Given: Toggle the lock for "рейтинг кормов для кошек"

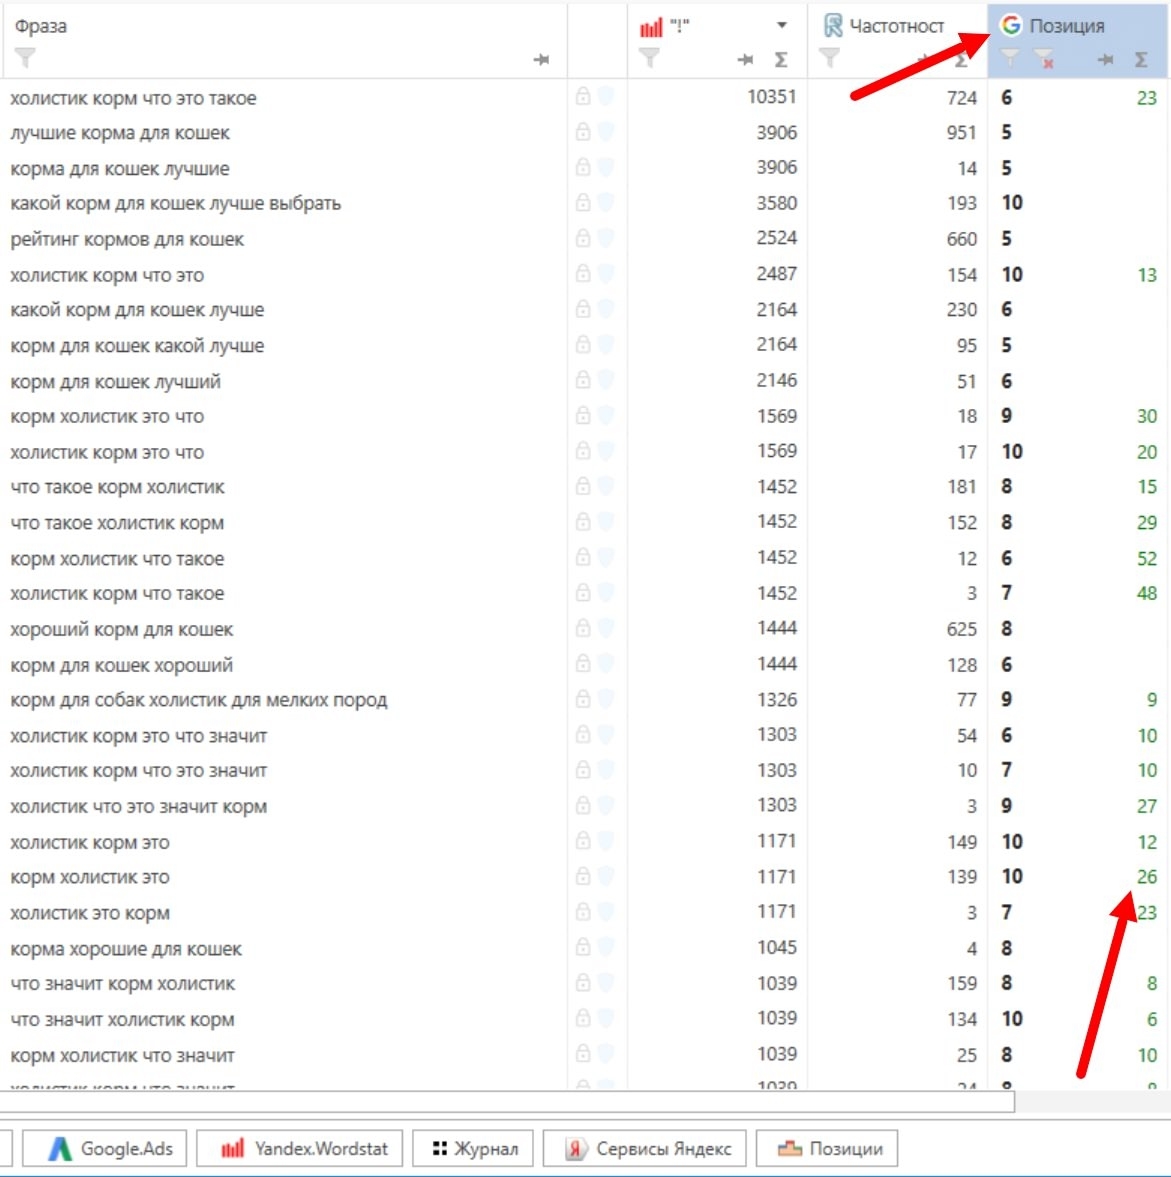Looking at the screenshot, I should click(583, 238).
